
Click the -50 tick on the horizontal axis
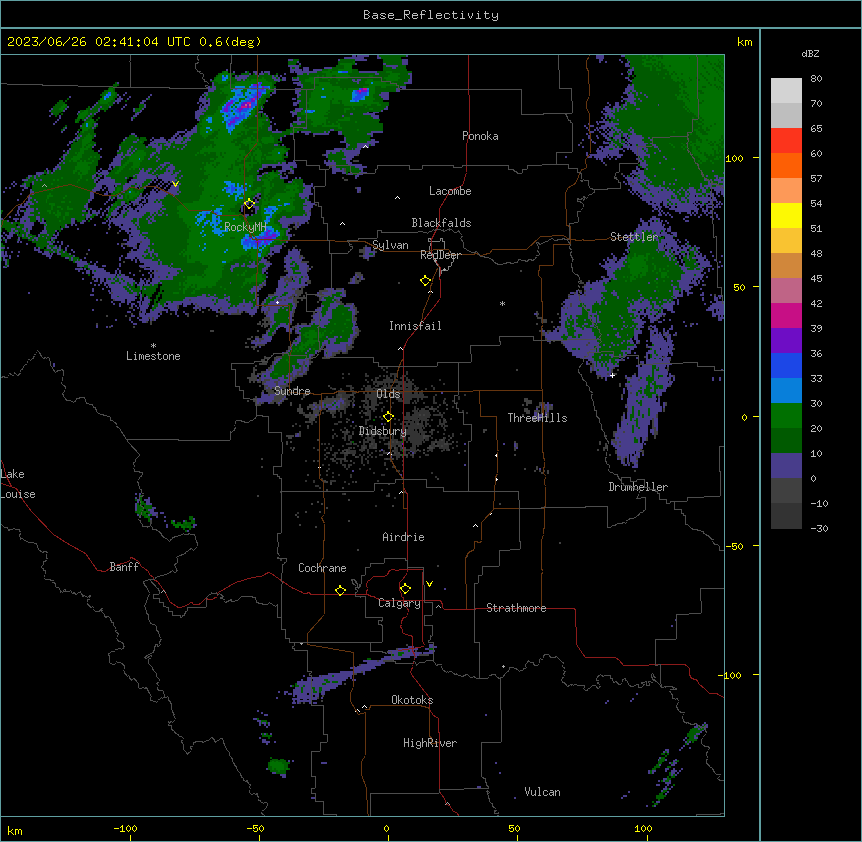255,828
